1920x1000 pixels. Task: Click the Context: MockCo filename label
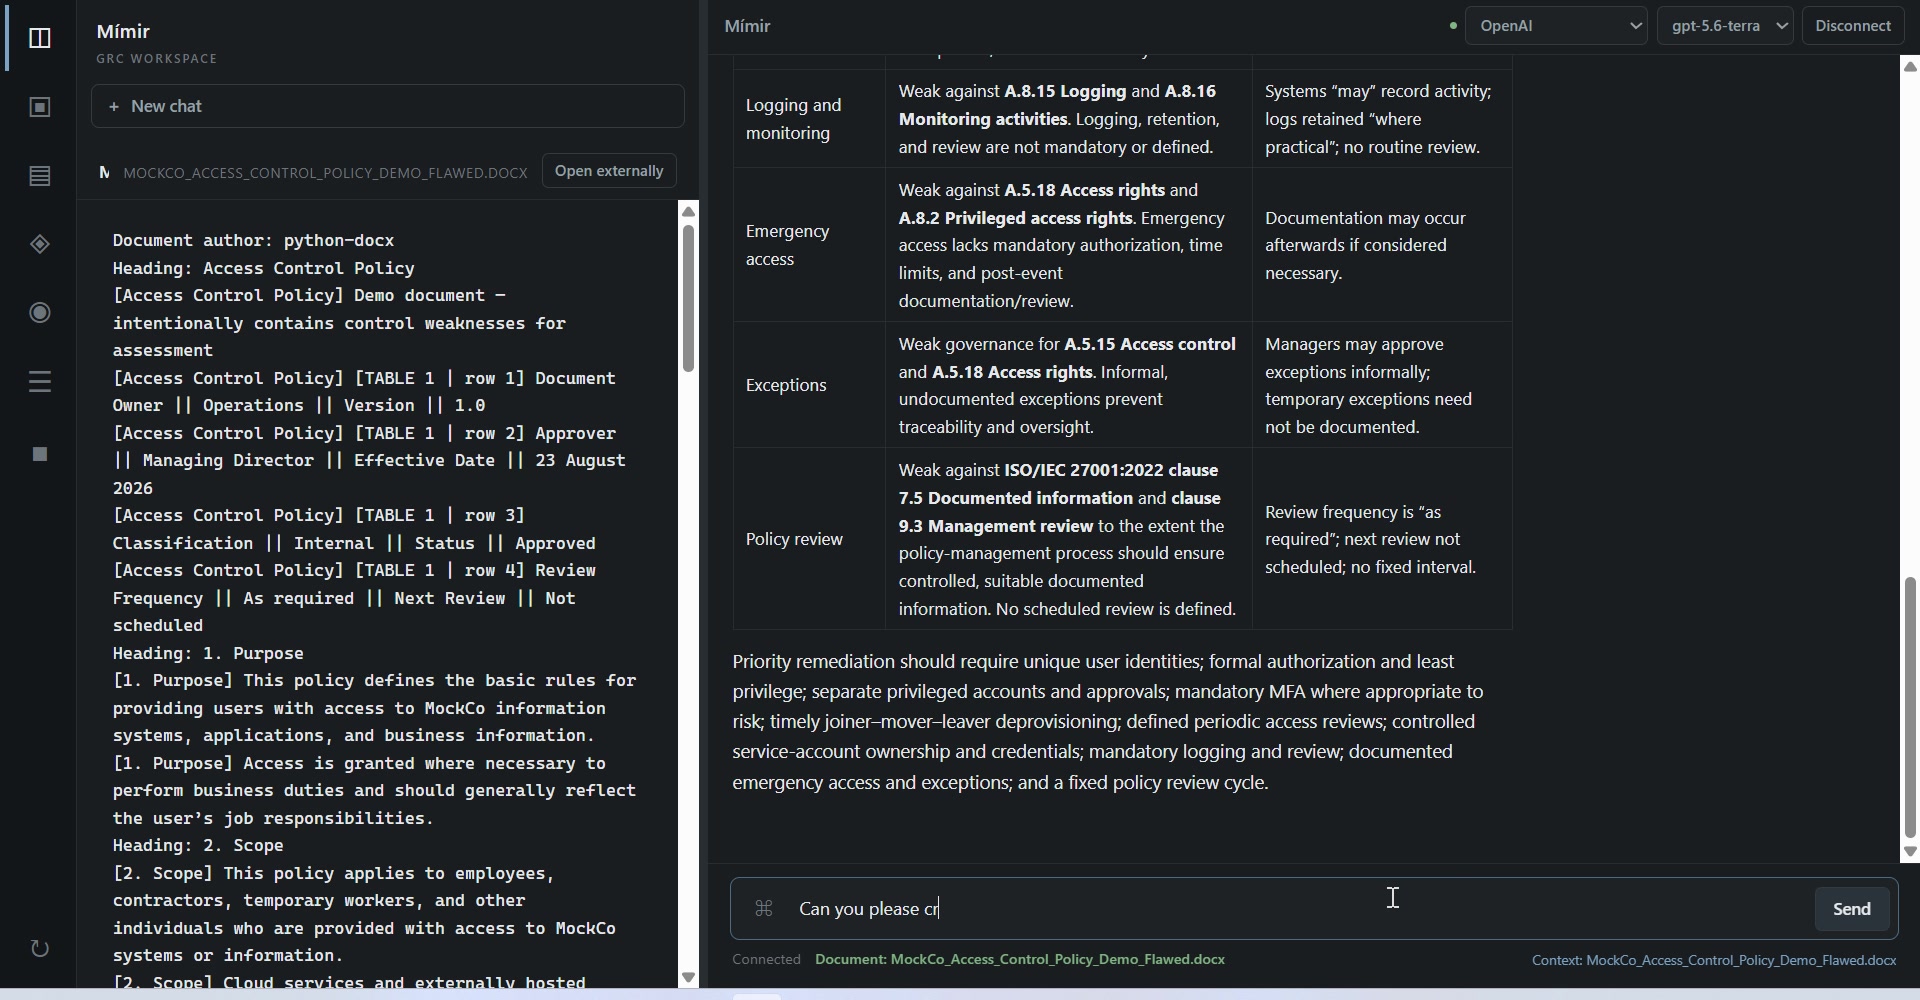point(1714,960)
